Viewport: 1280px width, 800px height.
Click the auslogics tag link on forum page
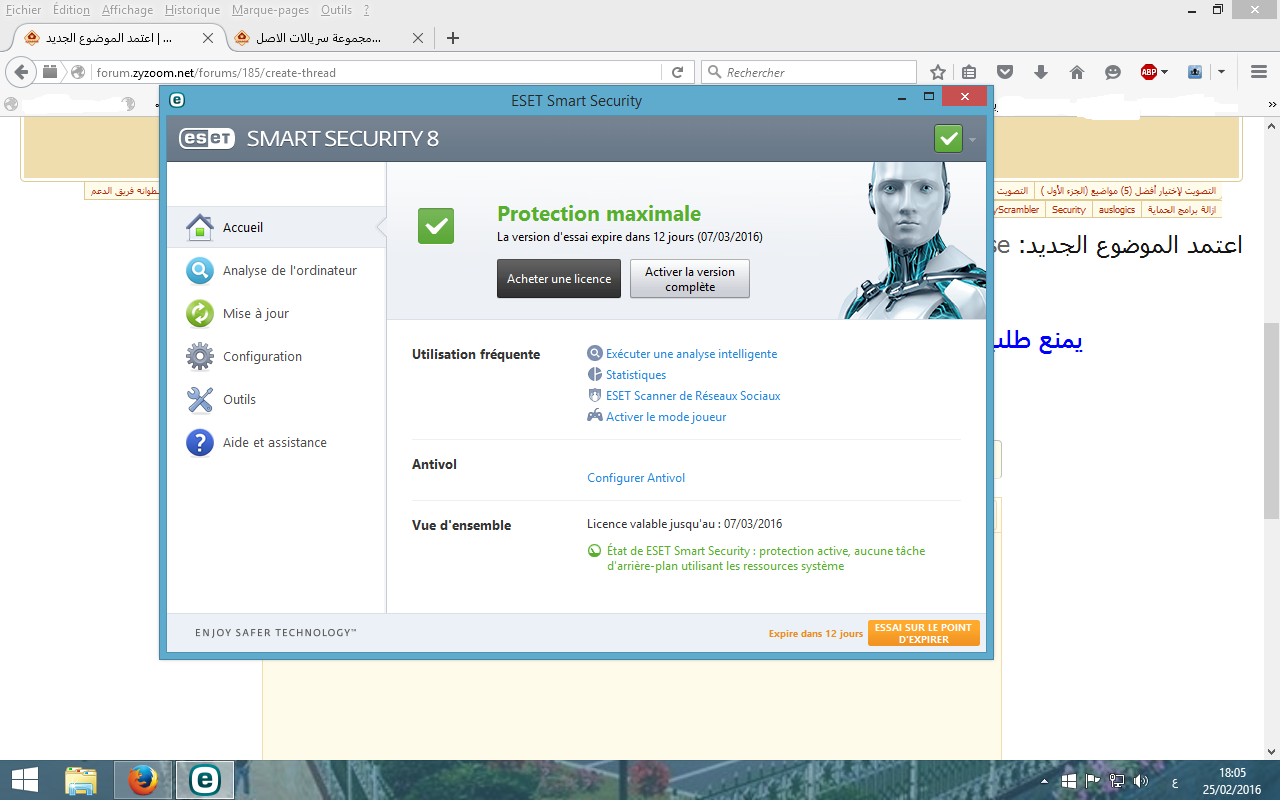[1116, 210]
